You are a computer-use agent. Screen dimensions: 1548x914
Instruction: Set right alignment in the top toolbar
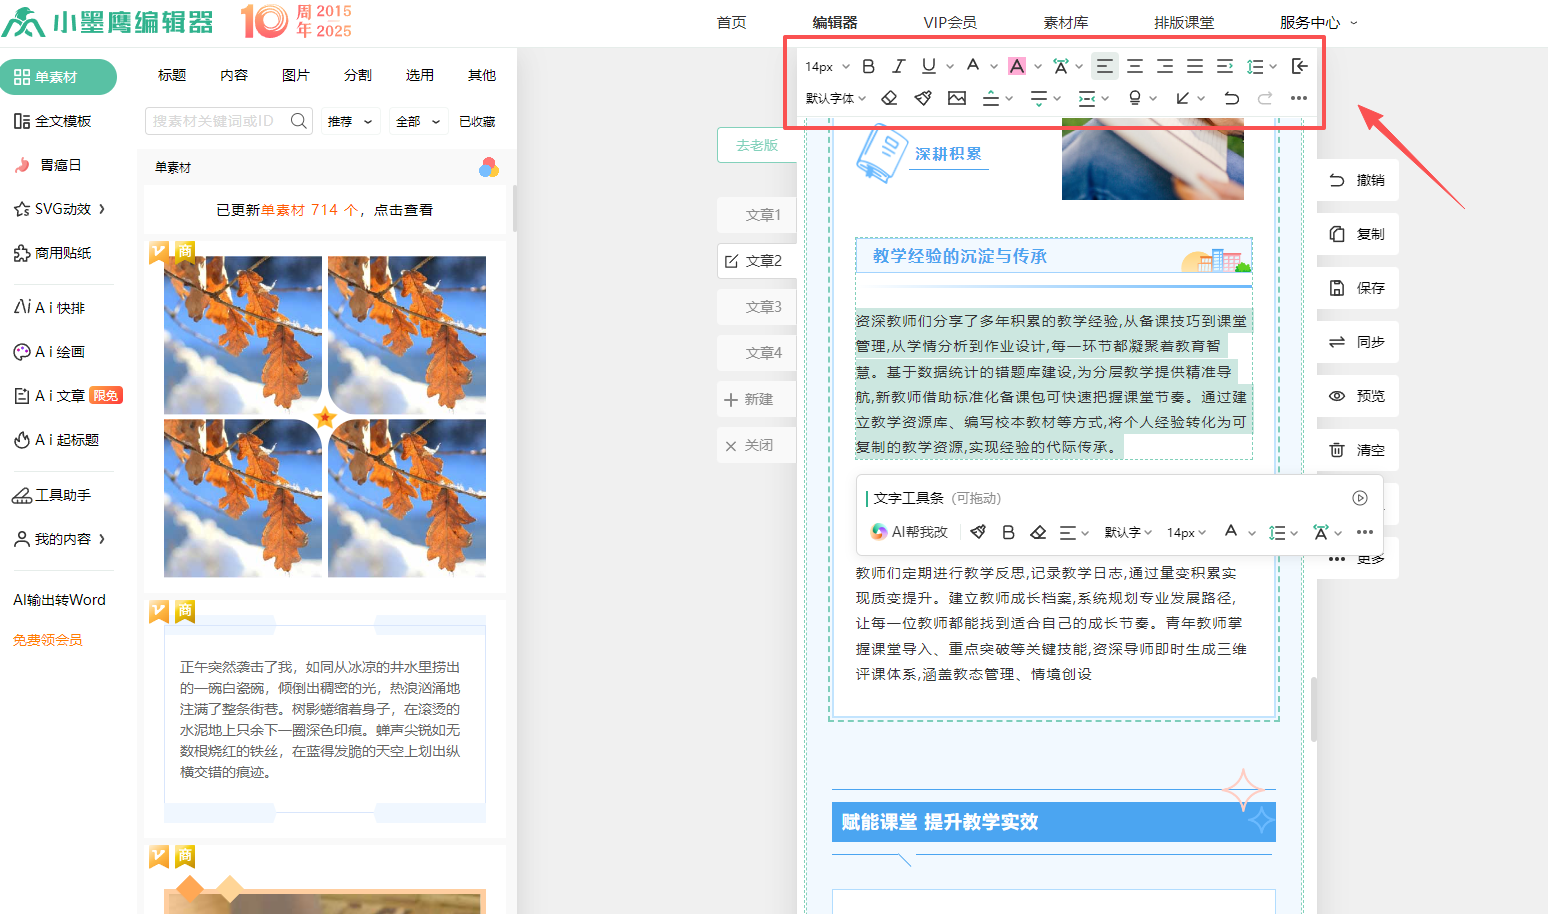click(1165, 66)
